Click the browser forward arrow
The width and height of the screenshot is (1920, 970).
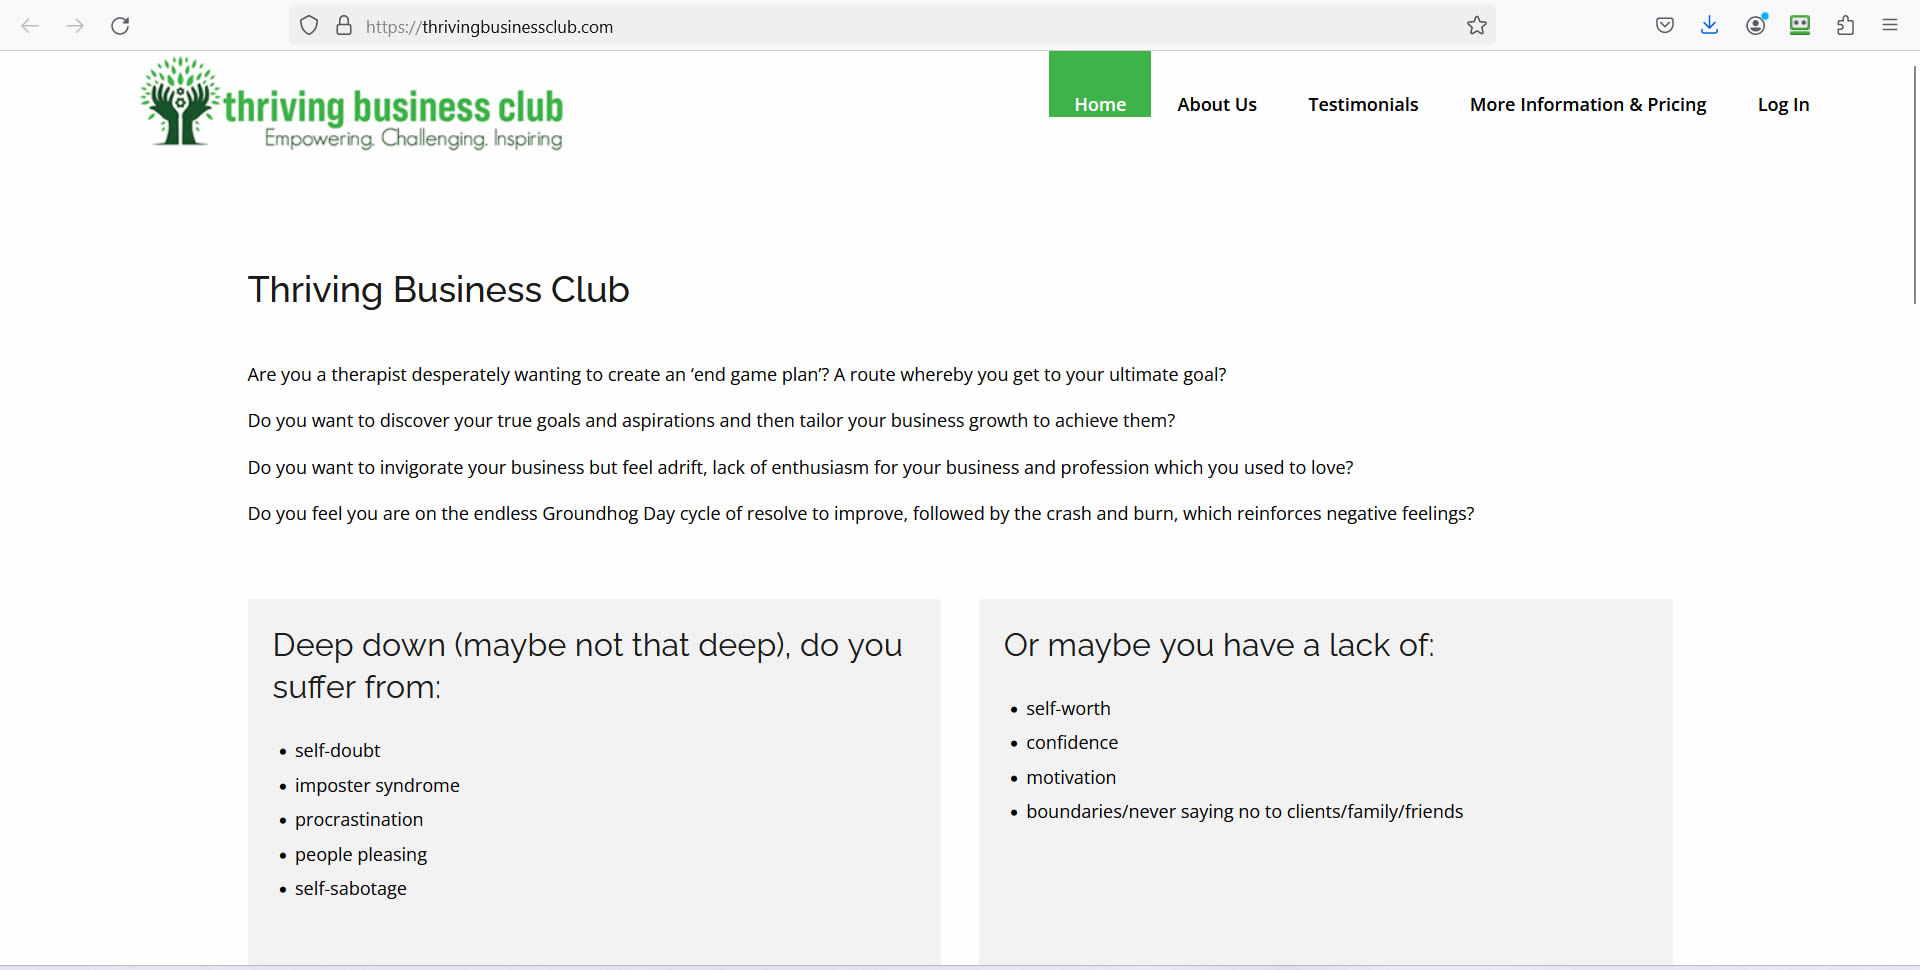[x=75, y=26]
